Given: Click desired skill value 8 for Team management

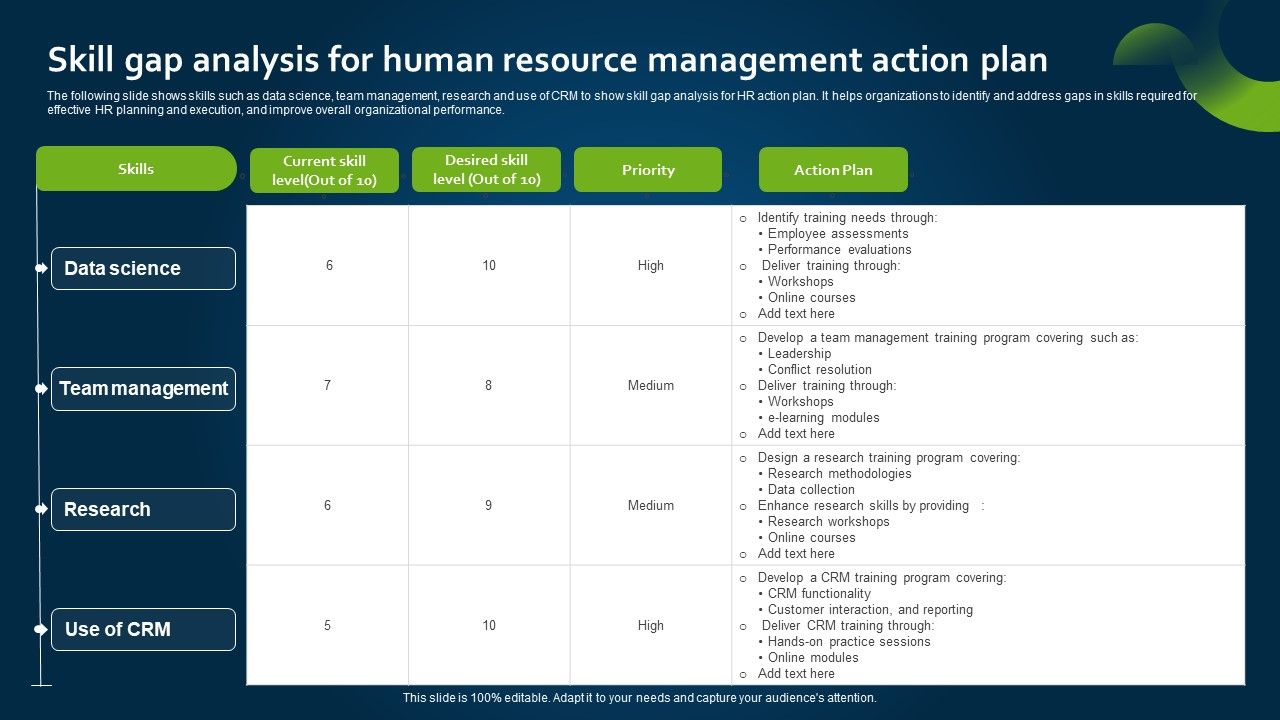Looking at the screenshot, I should [x=488, y=385].
